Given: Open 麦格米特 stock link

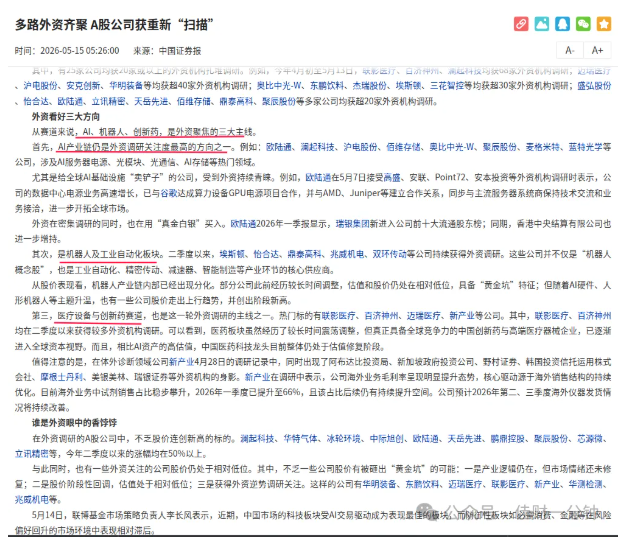Looking at the screenshot, I should point(542,147).
